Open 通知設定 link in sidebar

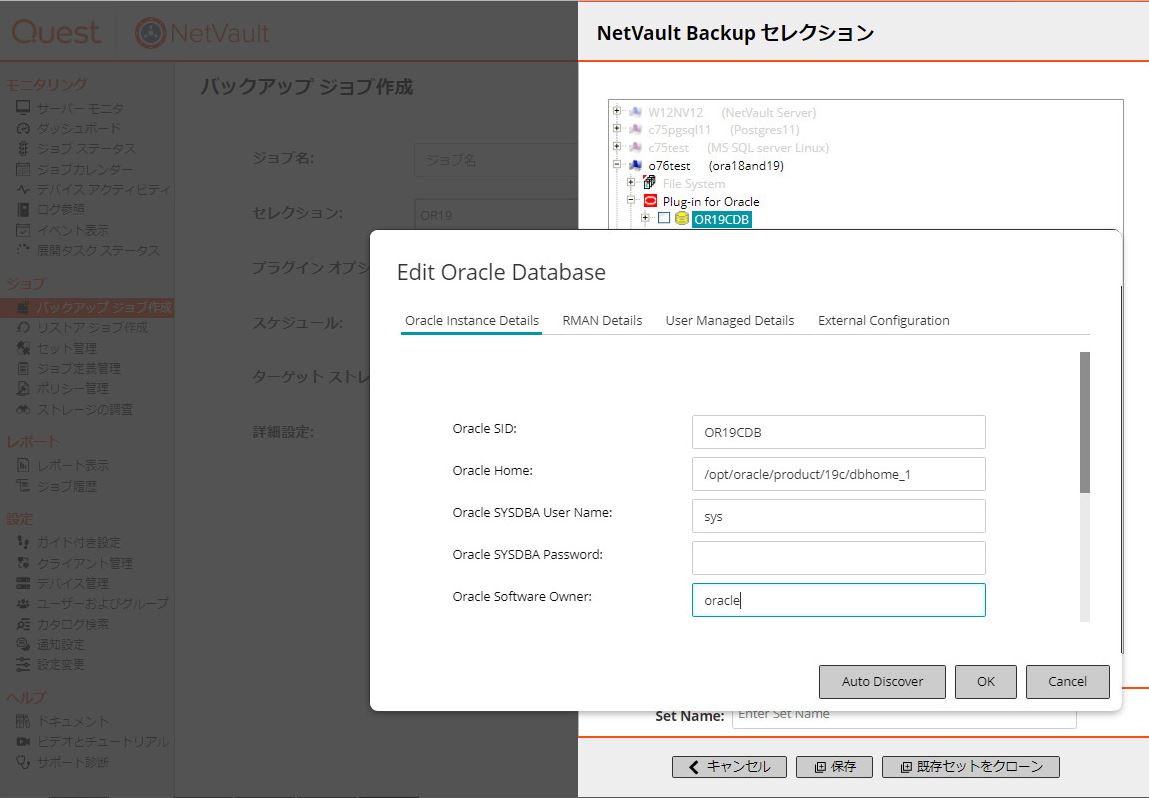[61, 645]
